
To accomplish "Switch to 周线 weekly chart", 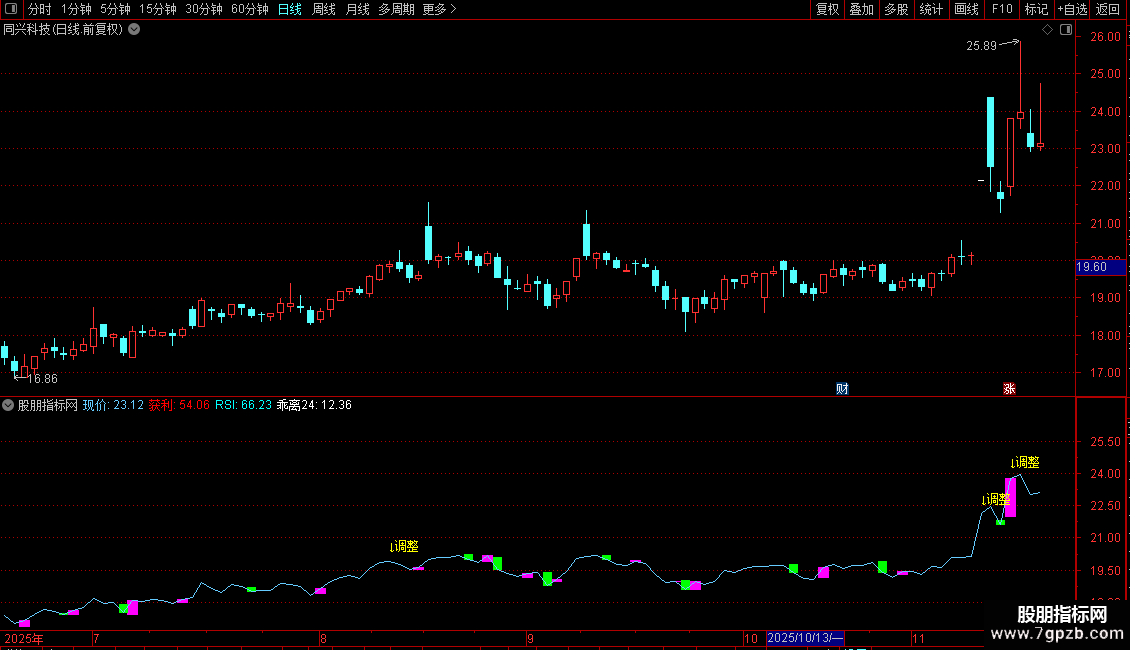I will (x=324, y=9).
